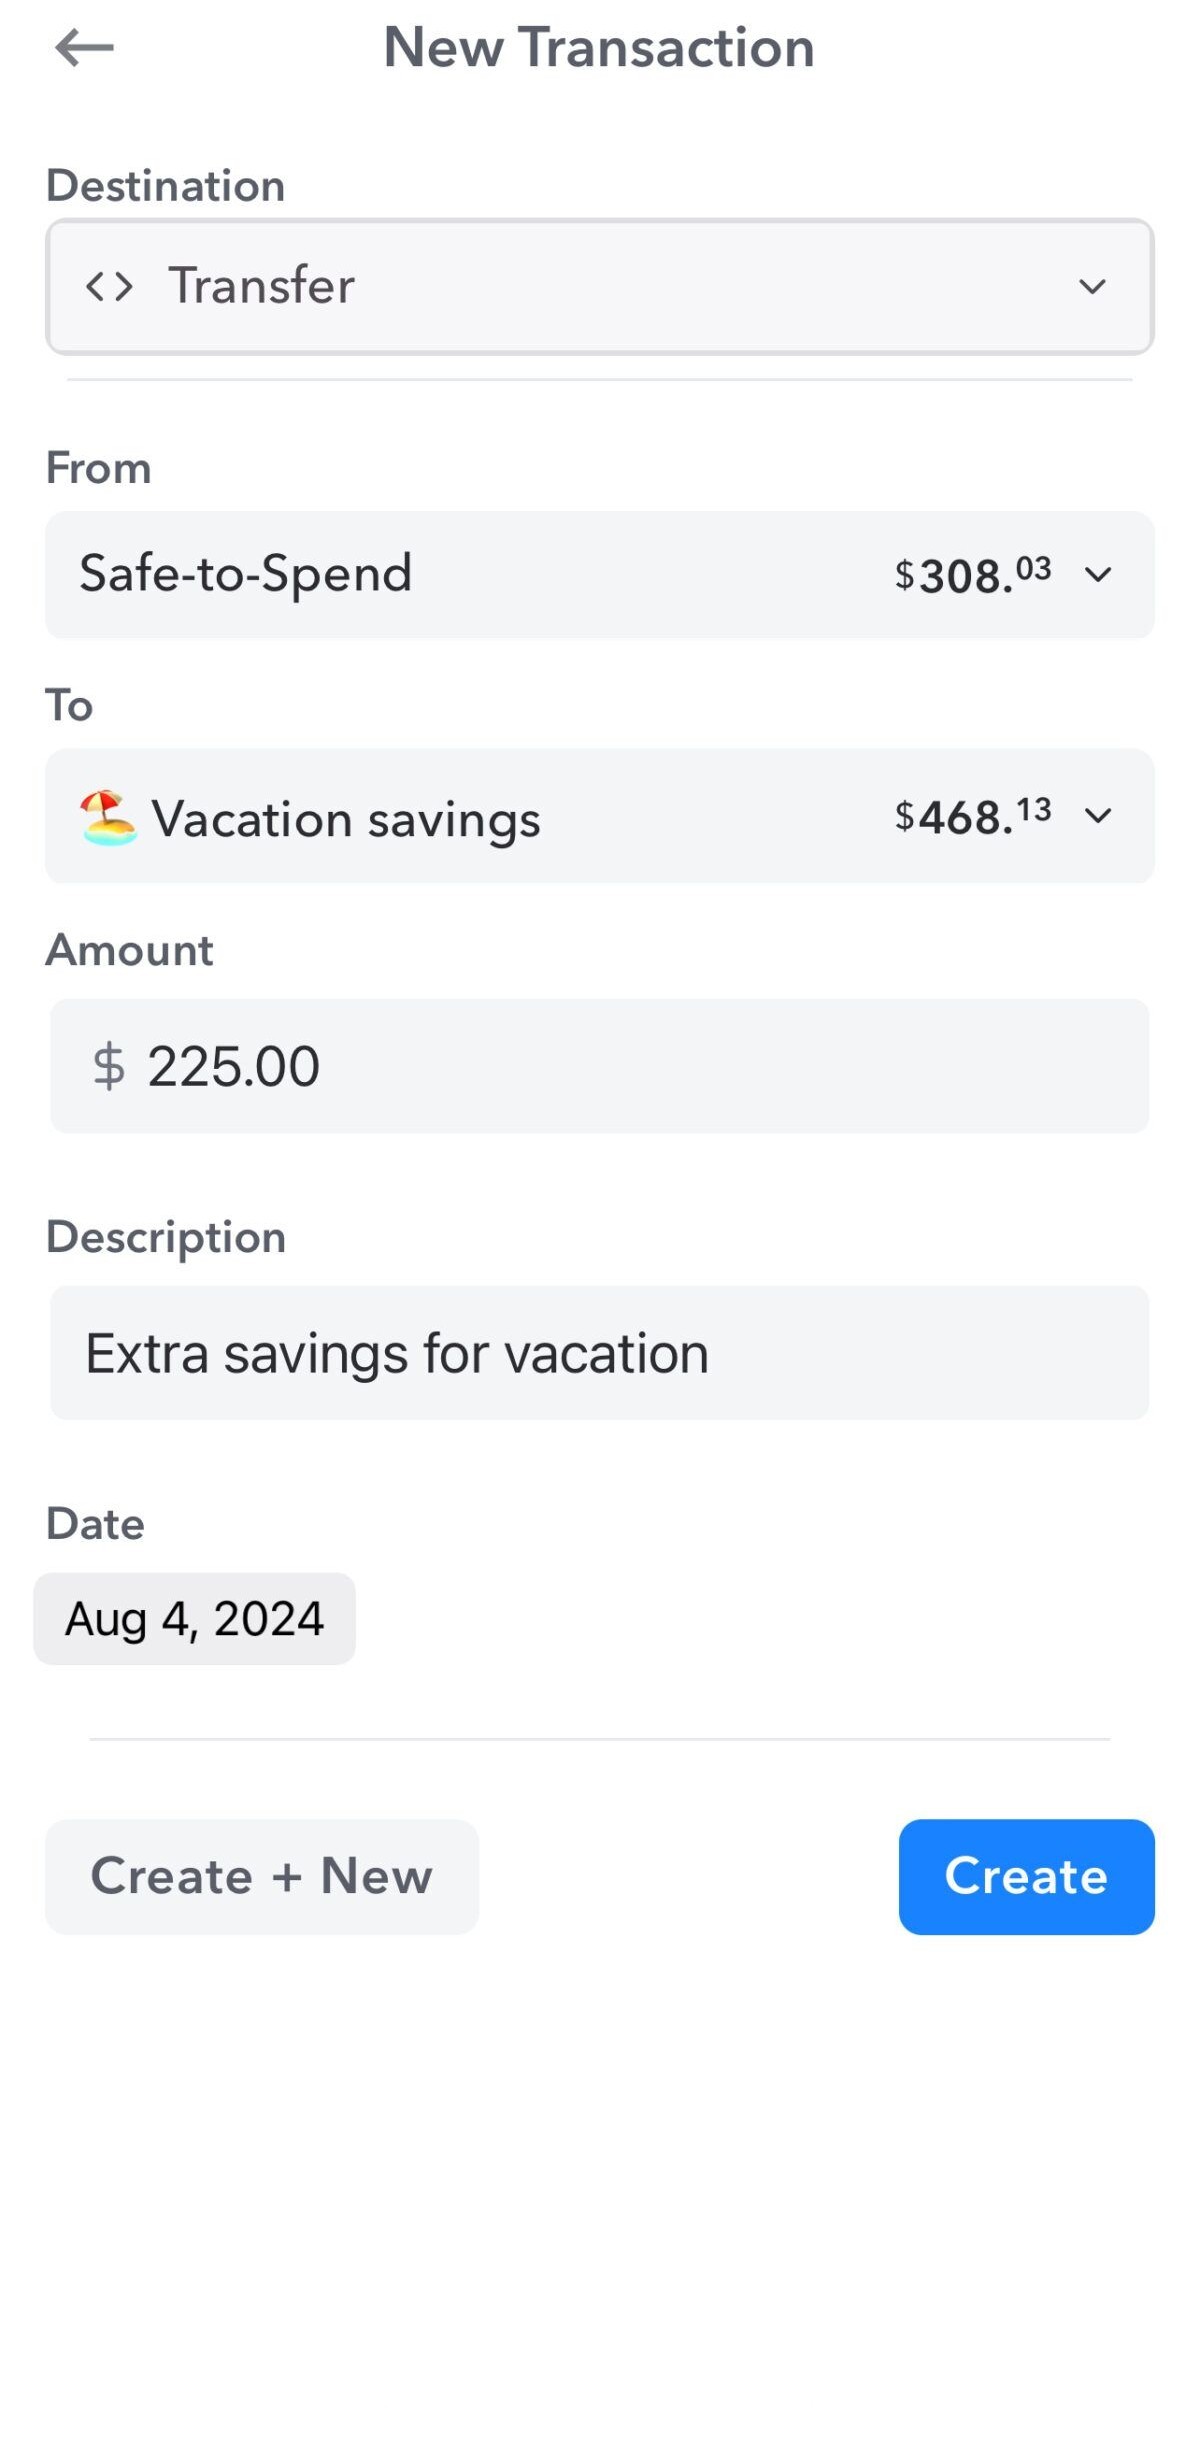This screenshot has height=2451, width=1200.
Task: Click the Amount label
Action: click(130, 950)
